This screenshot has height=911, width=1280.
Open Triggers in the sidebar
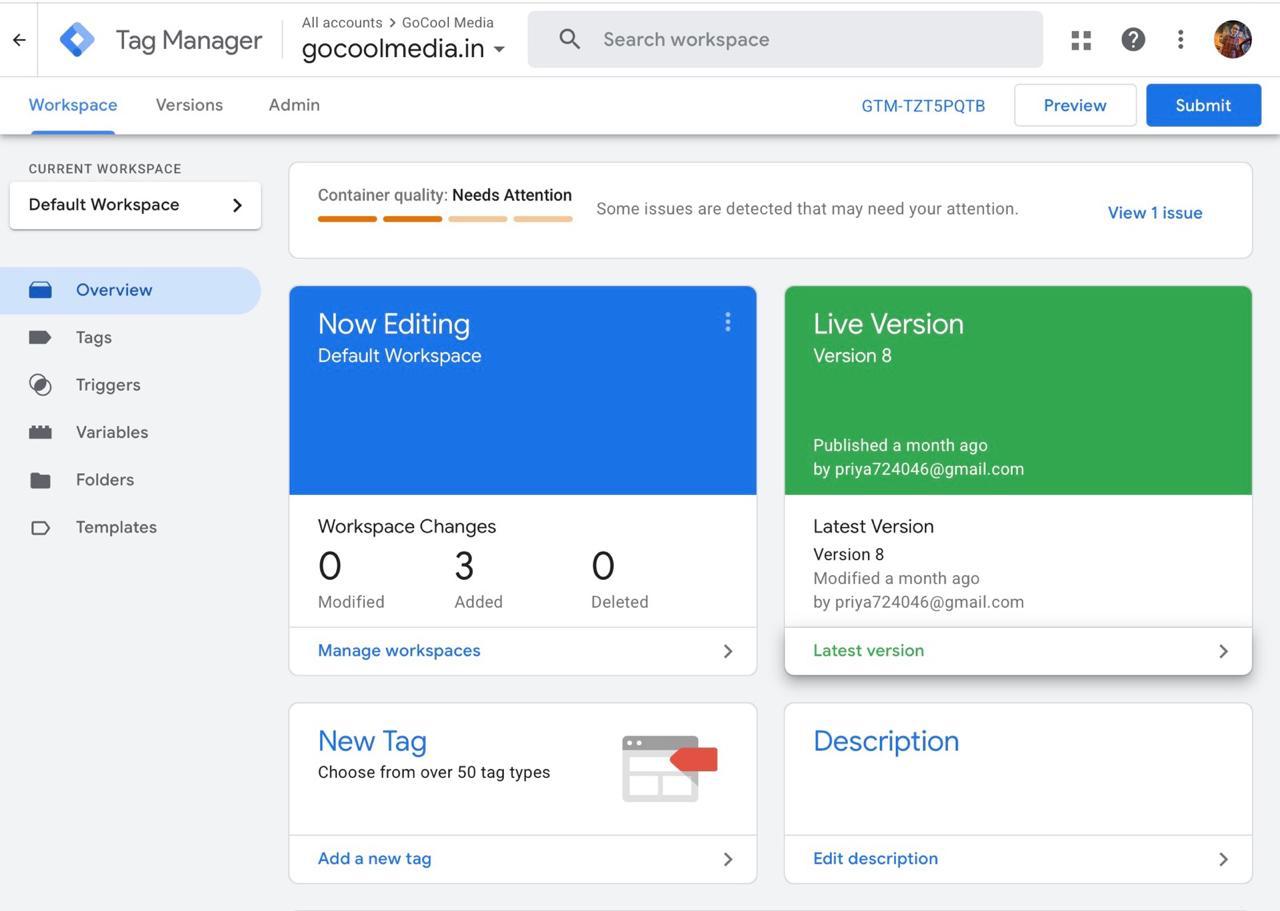tap(108, 385)
